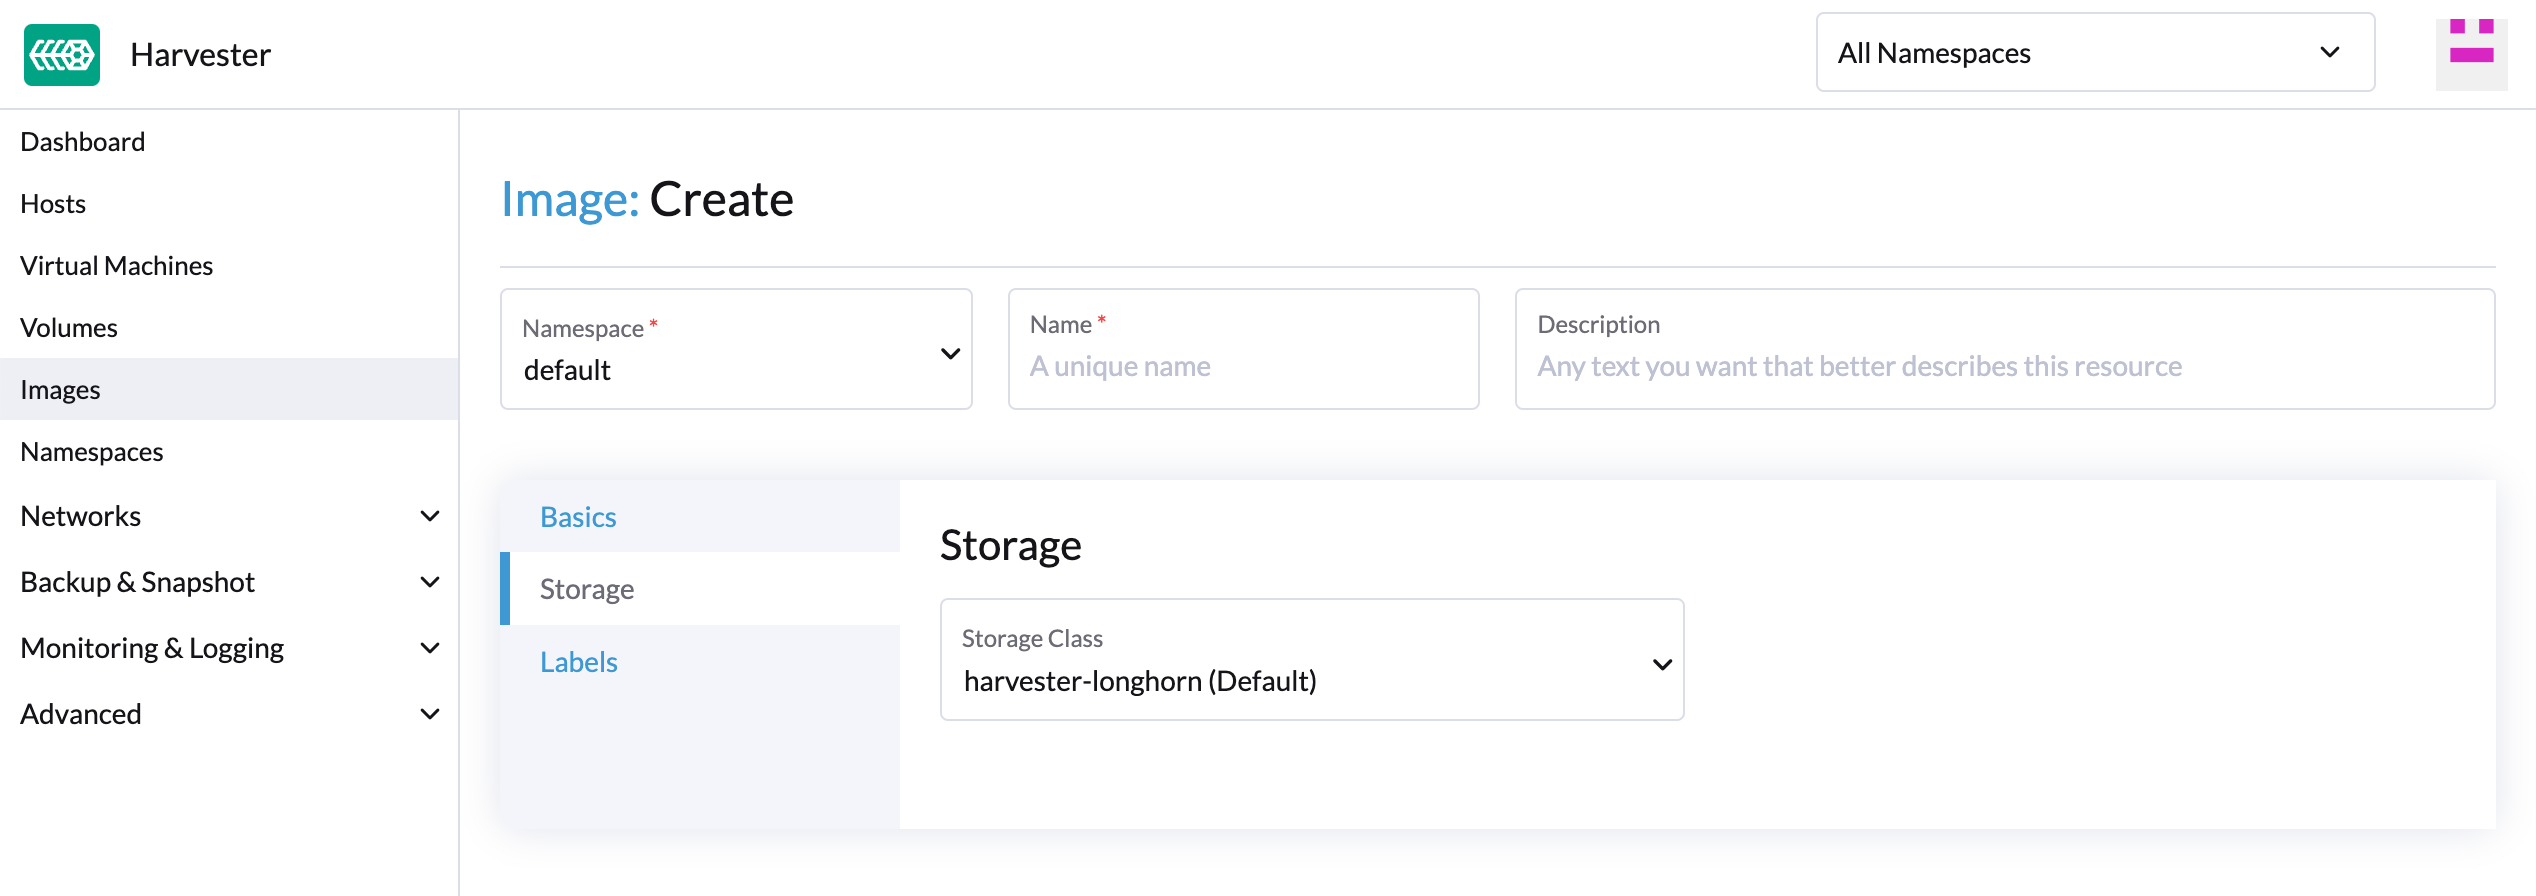
Task: Expand Monitoring & Logging chevron
Action: (429, 648)
